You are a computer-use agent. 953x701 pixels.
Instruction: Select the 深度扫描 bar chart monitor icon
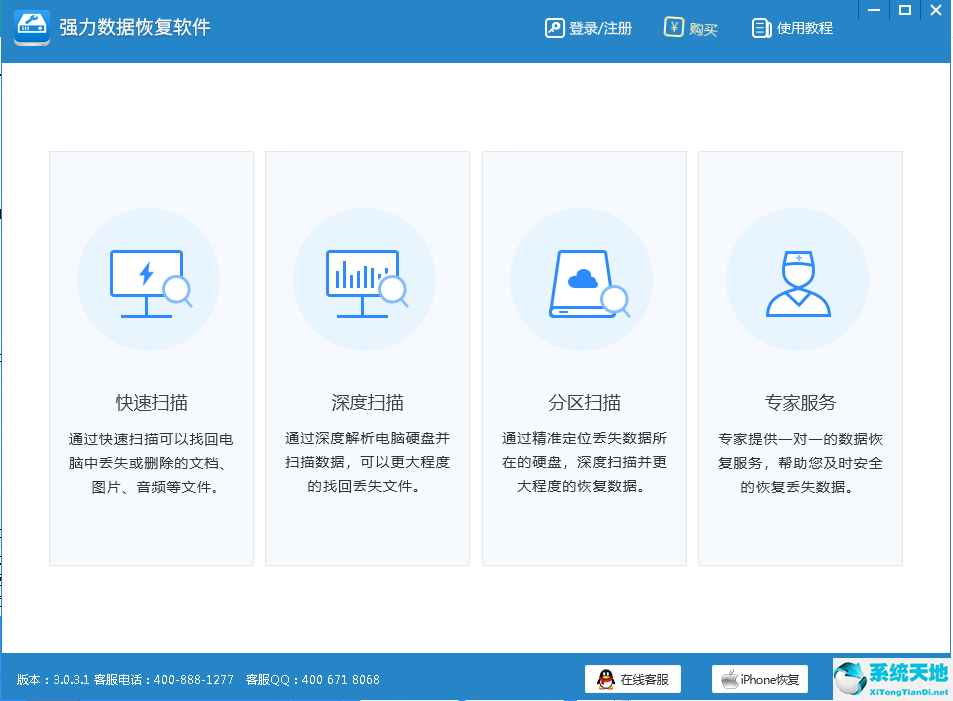tap(367, 283)
